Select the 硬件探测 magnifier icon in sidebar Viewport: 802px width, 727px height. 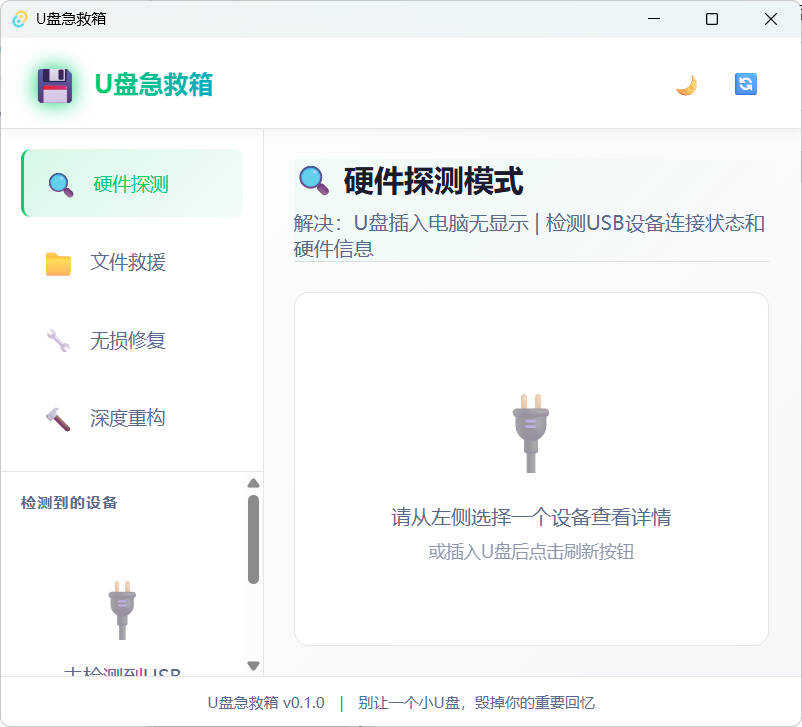pos(60,183)
